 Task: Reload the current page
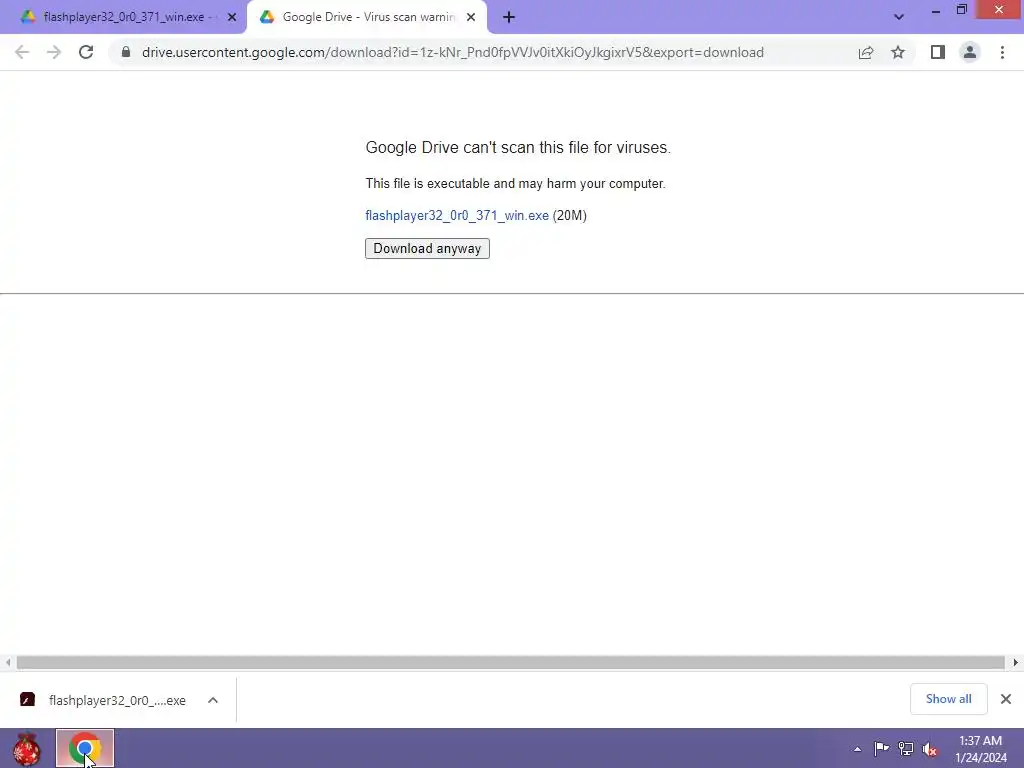tap(86, 52)
